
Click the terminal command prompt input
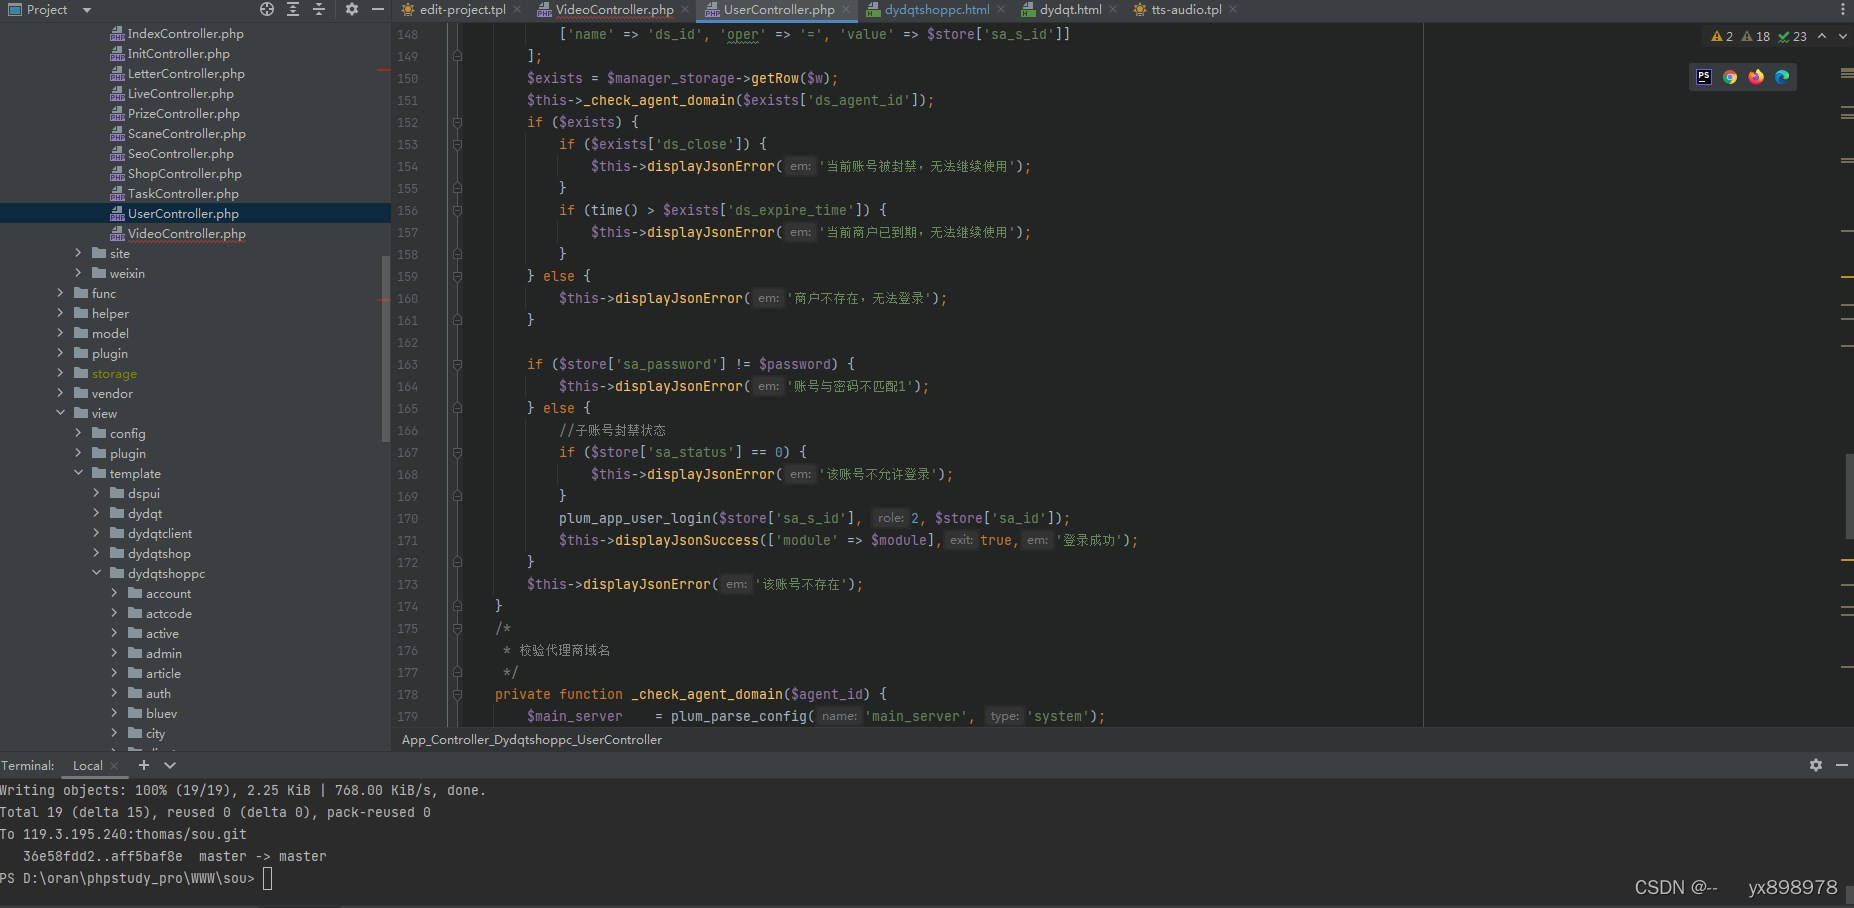click(x=267, y=879)
